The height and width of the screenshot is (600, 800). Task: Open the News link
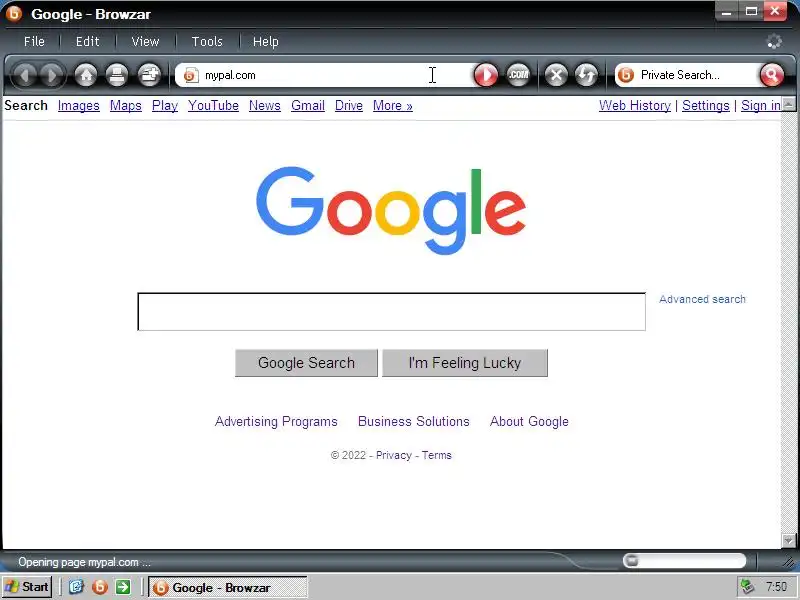(x=265, y=106)
